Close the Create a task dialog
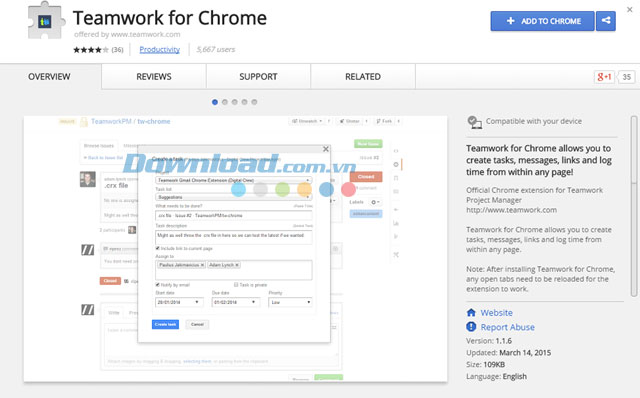Image resolution: width=640 pixels, height=398 pixels. [326, 149]
